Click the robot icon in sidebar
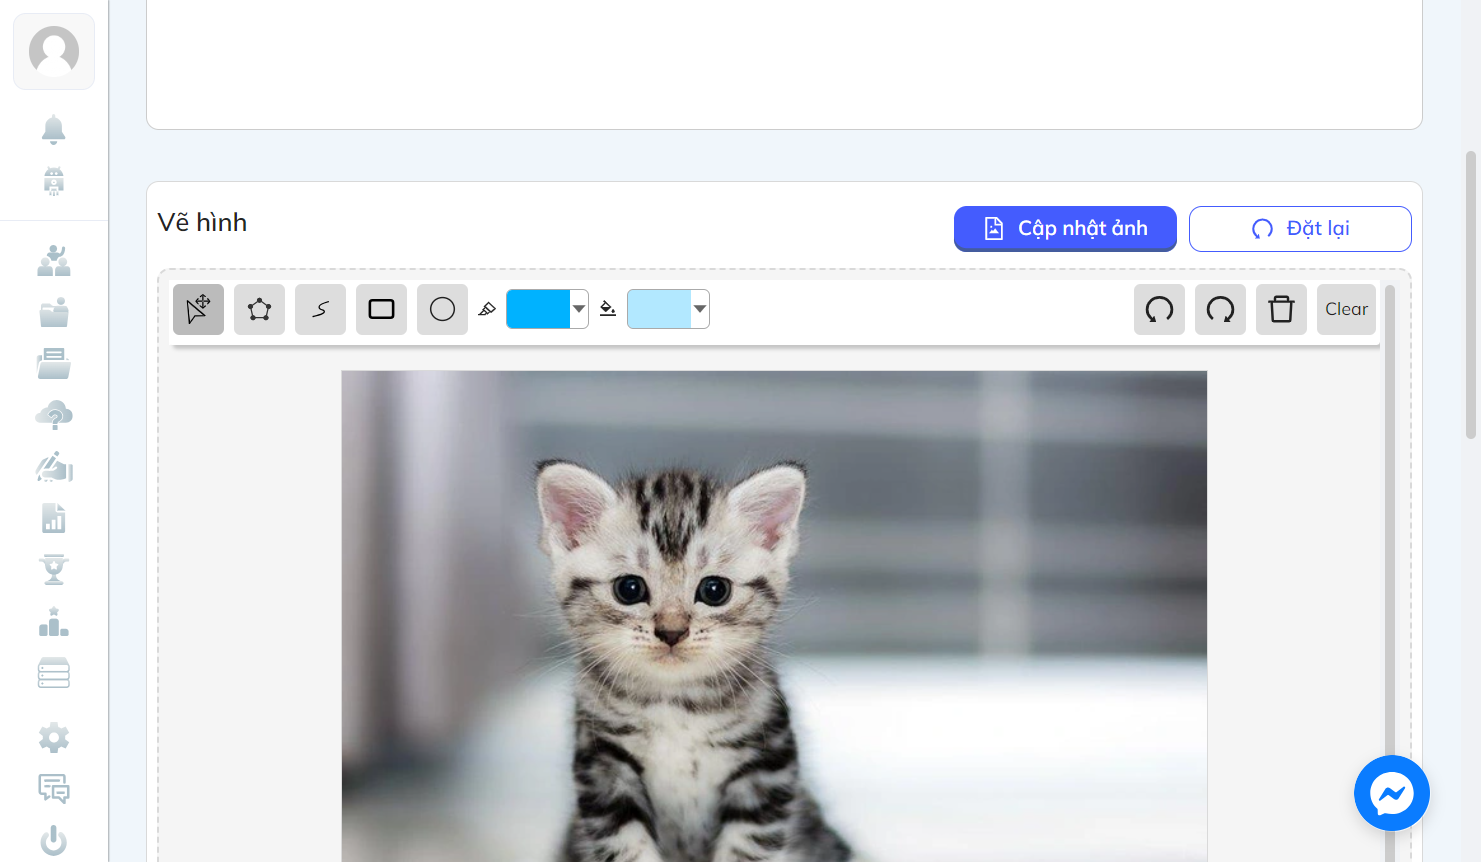The width and height of the screenshot is (1481, 862). pos(54,181)
